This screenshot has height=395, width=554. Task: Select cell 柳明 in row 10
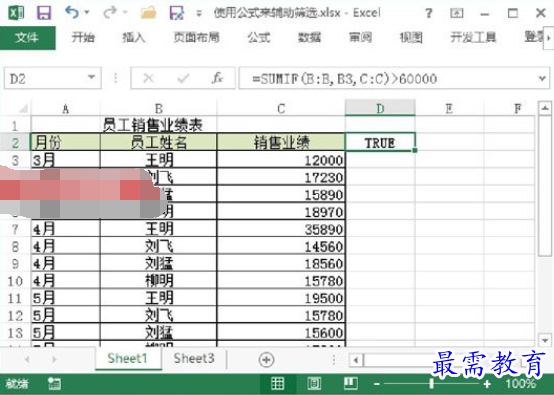pos(159,281)
